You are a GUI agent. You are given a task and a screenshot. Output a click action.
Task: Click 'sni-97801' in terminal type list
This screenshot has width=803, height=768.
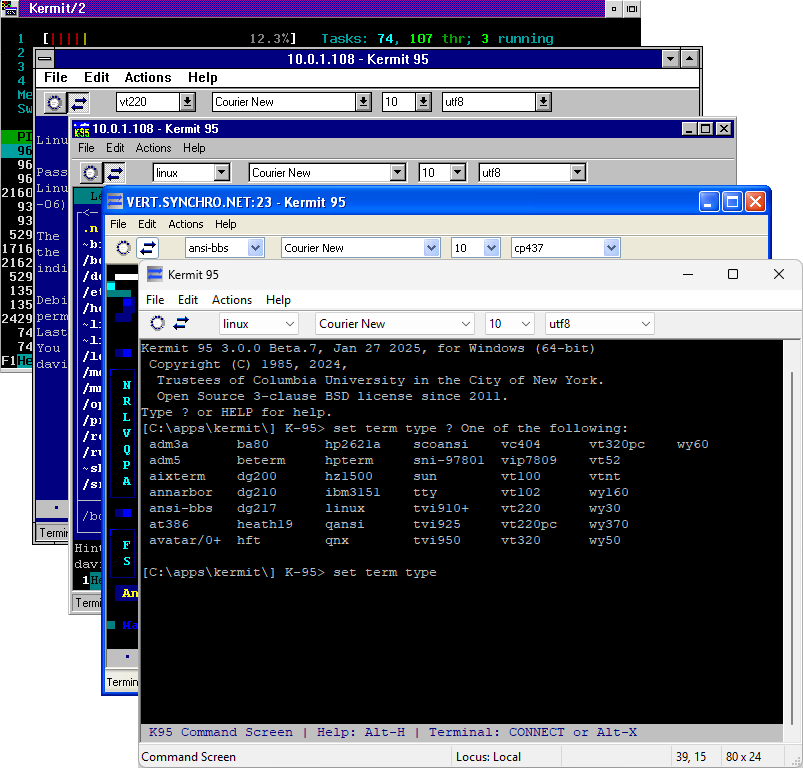point(449,460)
